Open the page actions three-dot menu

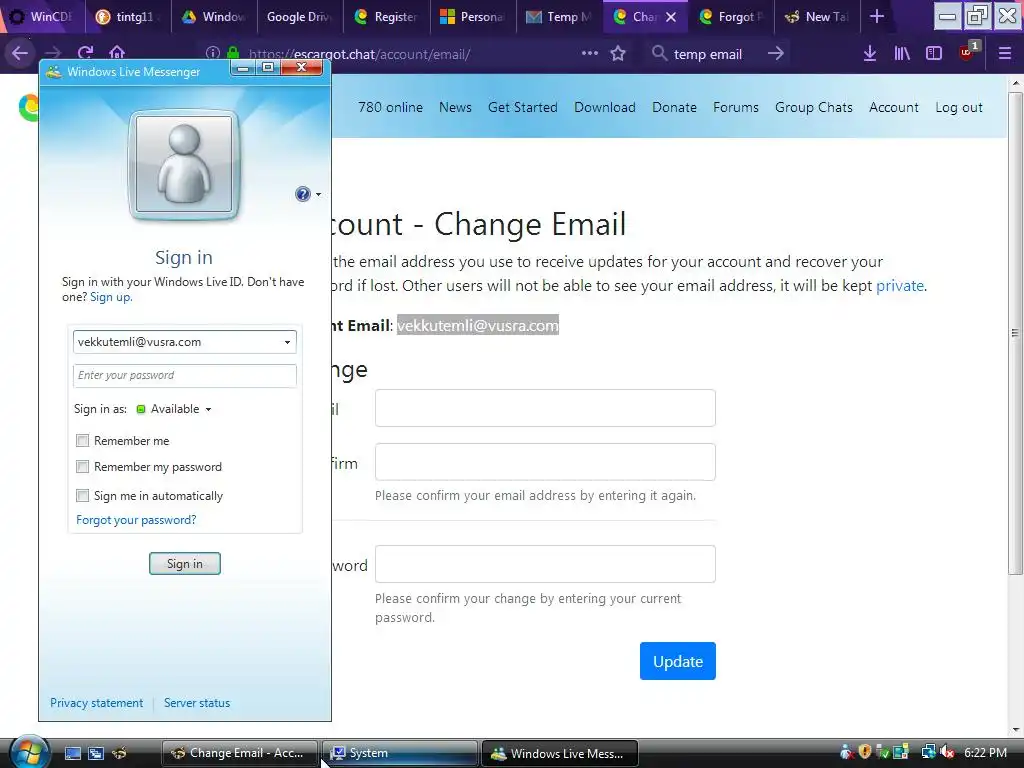click(x=590, y=53)
